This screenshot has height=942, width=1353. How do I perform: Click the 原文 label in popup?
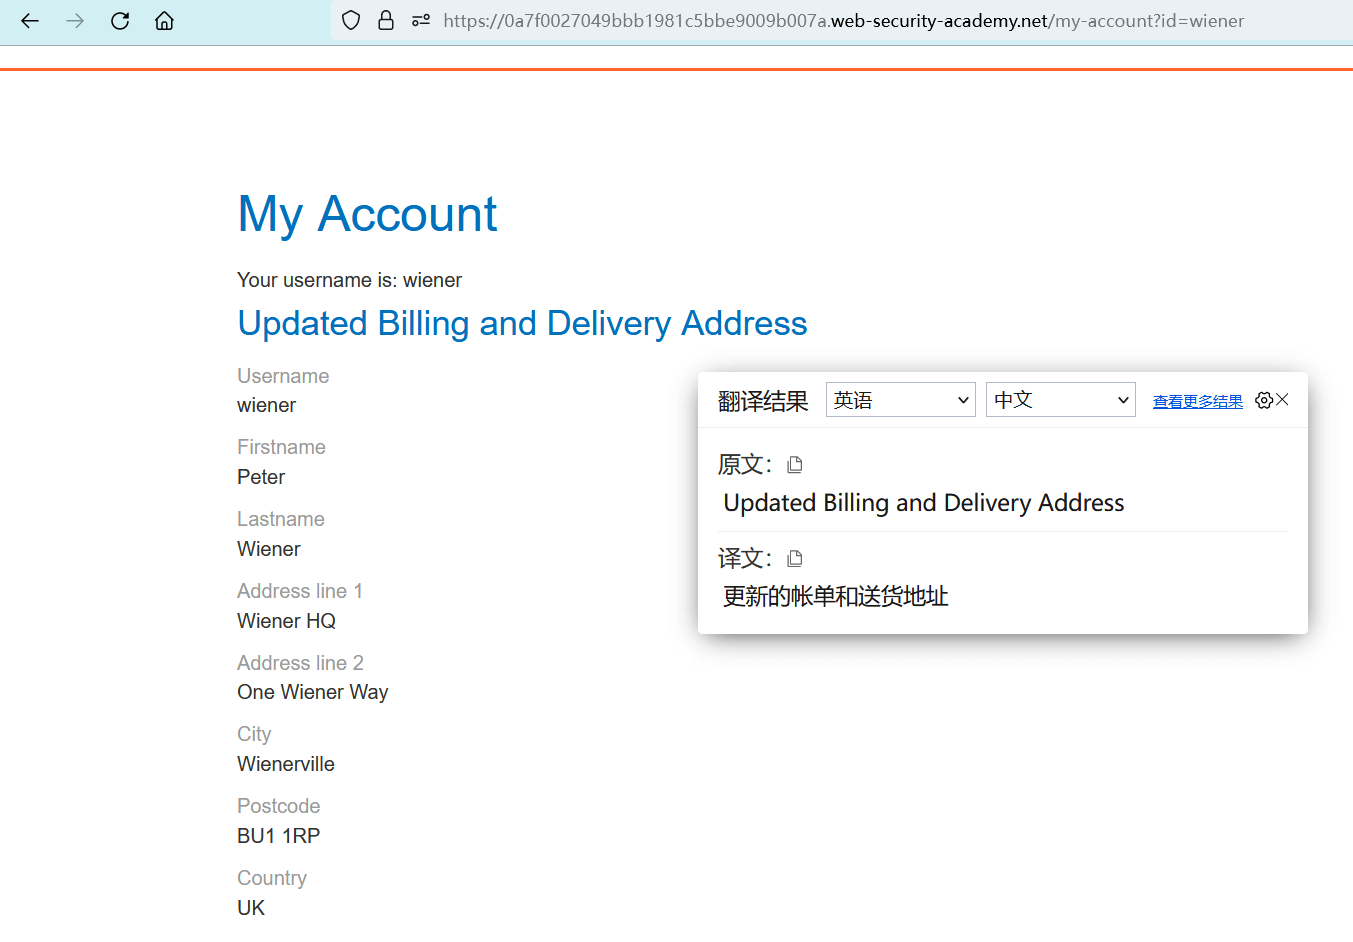(745, 465)
